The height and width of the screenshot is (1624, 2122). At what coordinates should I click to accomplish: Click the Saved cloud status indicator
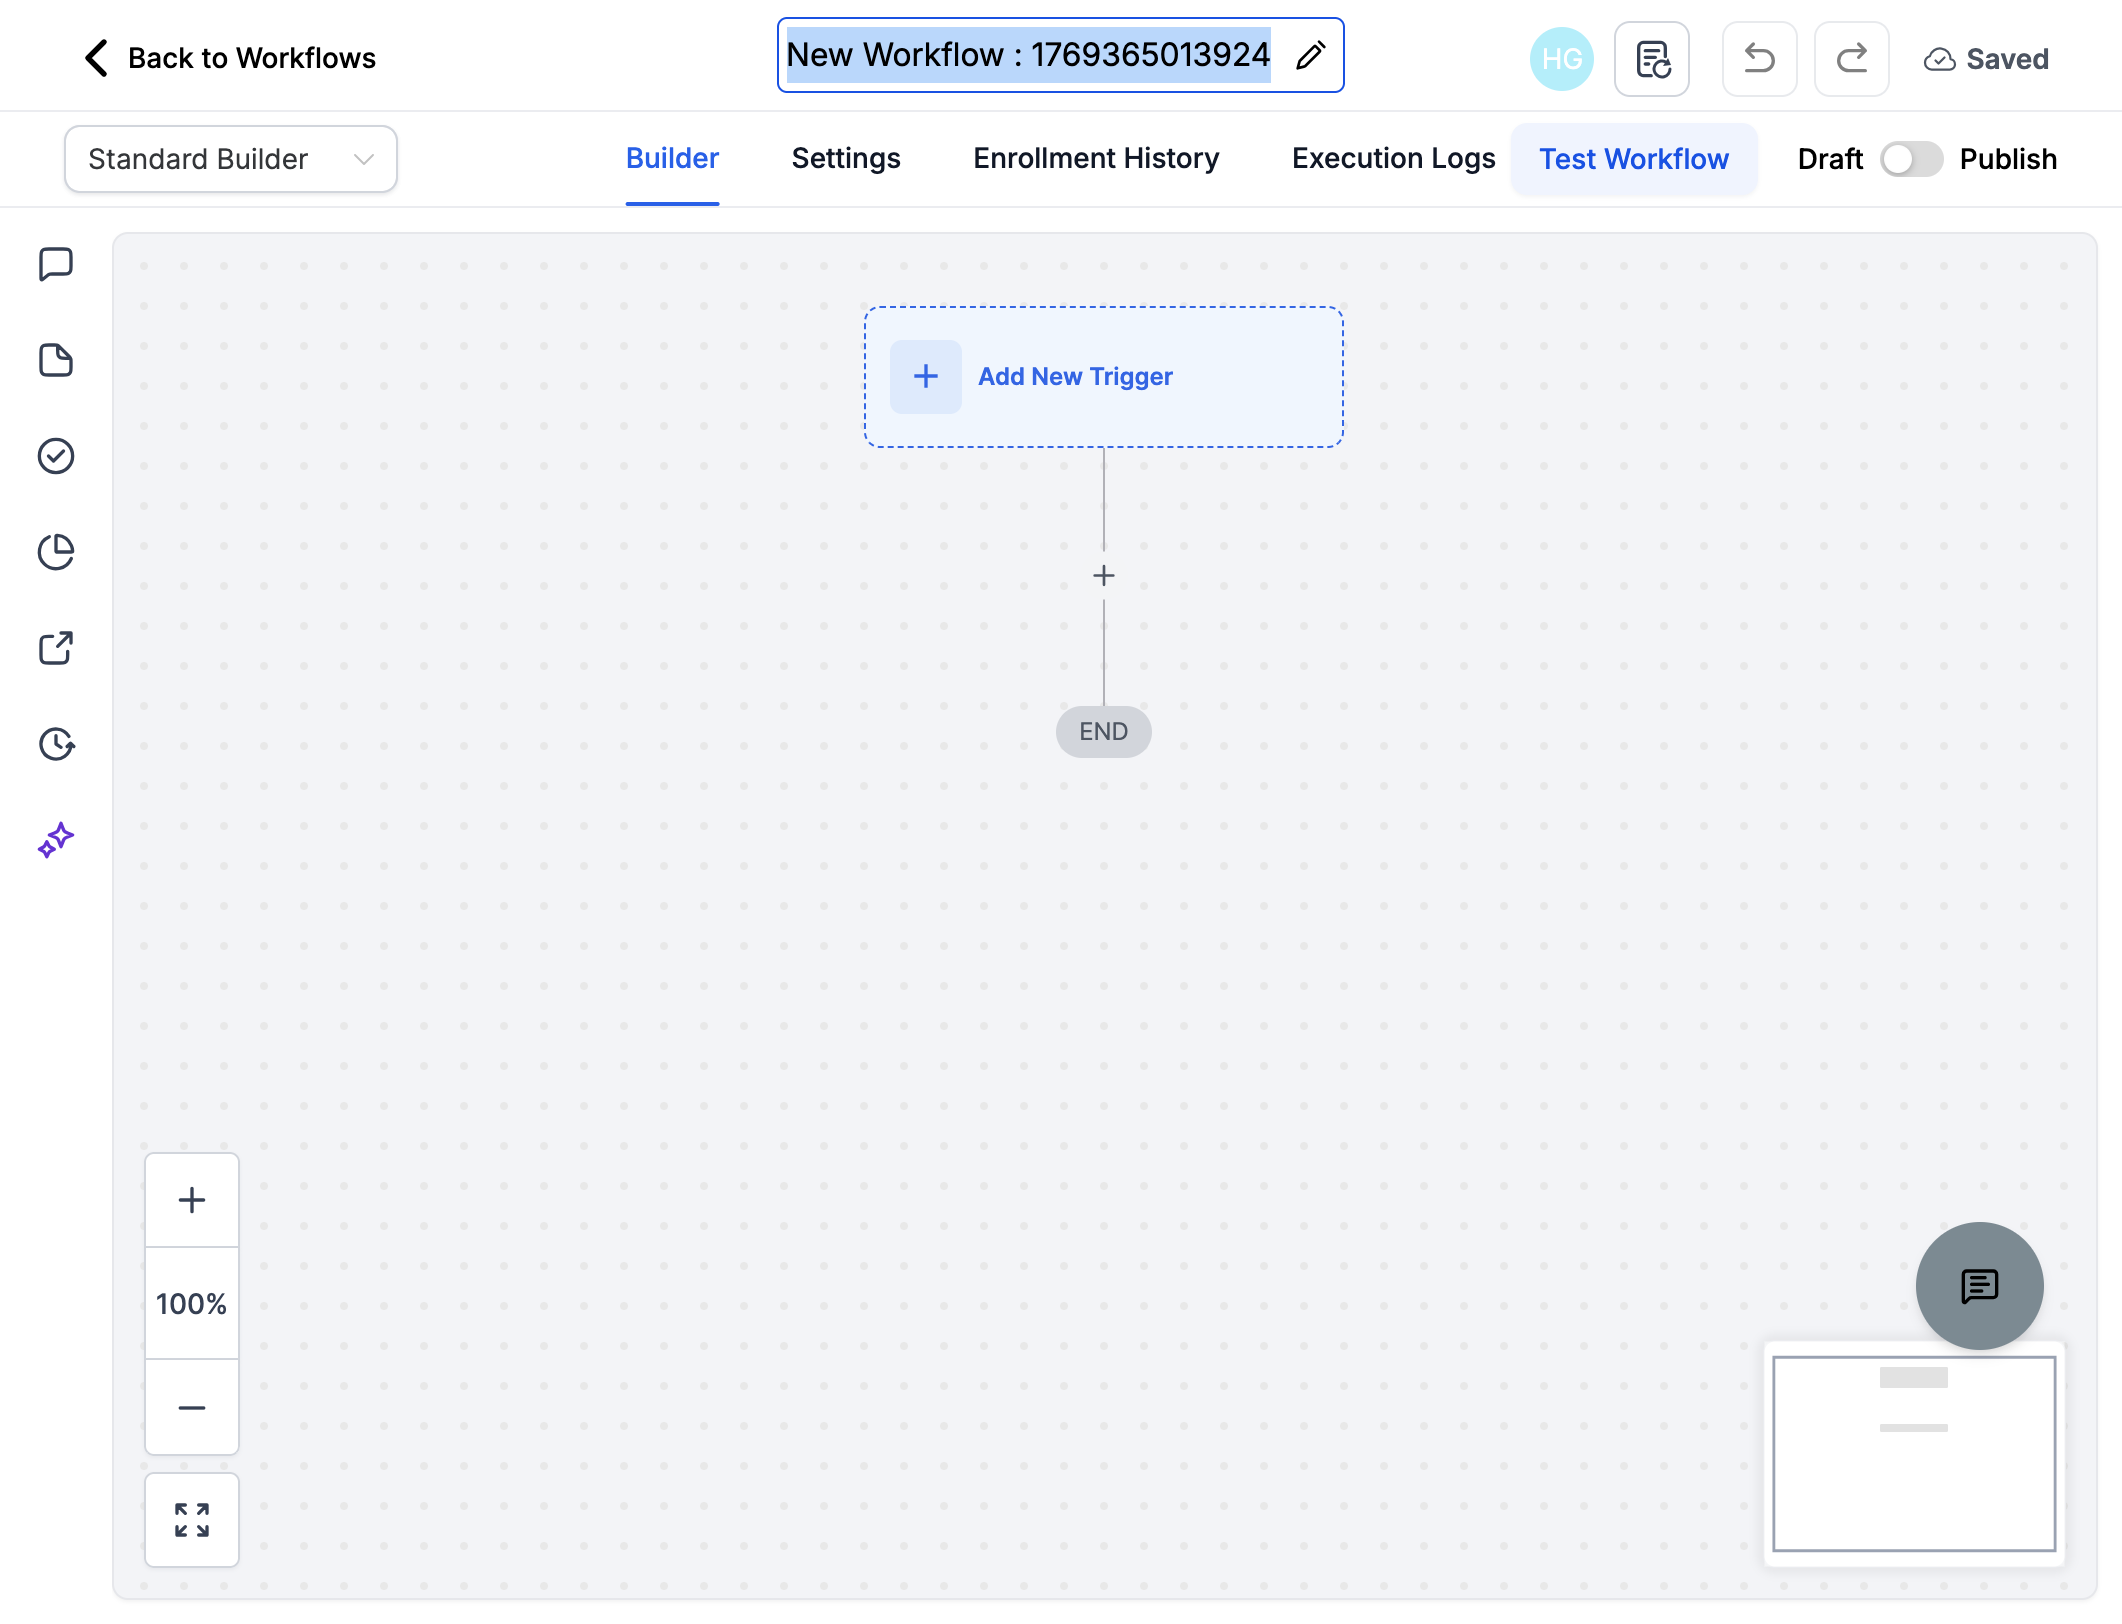tap(1986, 59)
